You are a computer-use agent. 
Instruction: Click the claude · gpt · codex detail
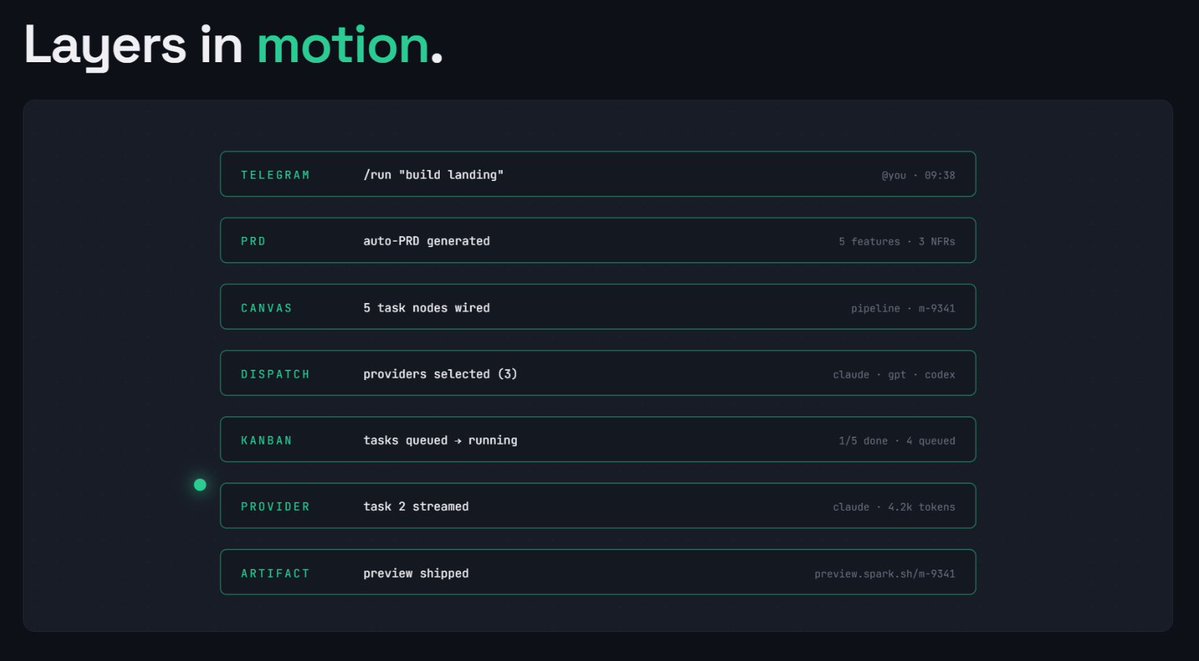tap(893, 375)
